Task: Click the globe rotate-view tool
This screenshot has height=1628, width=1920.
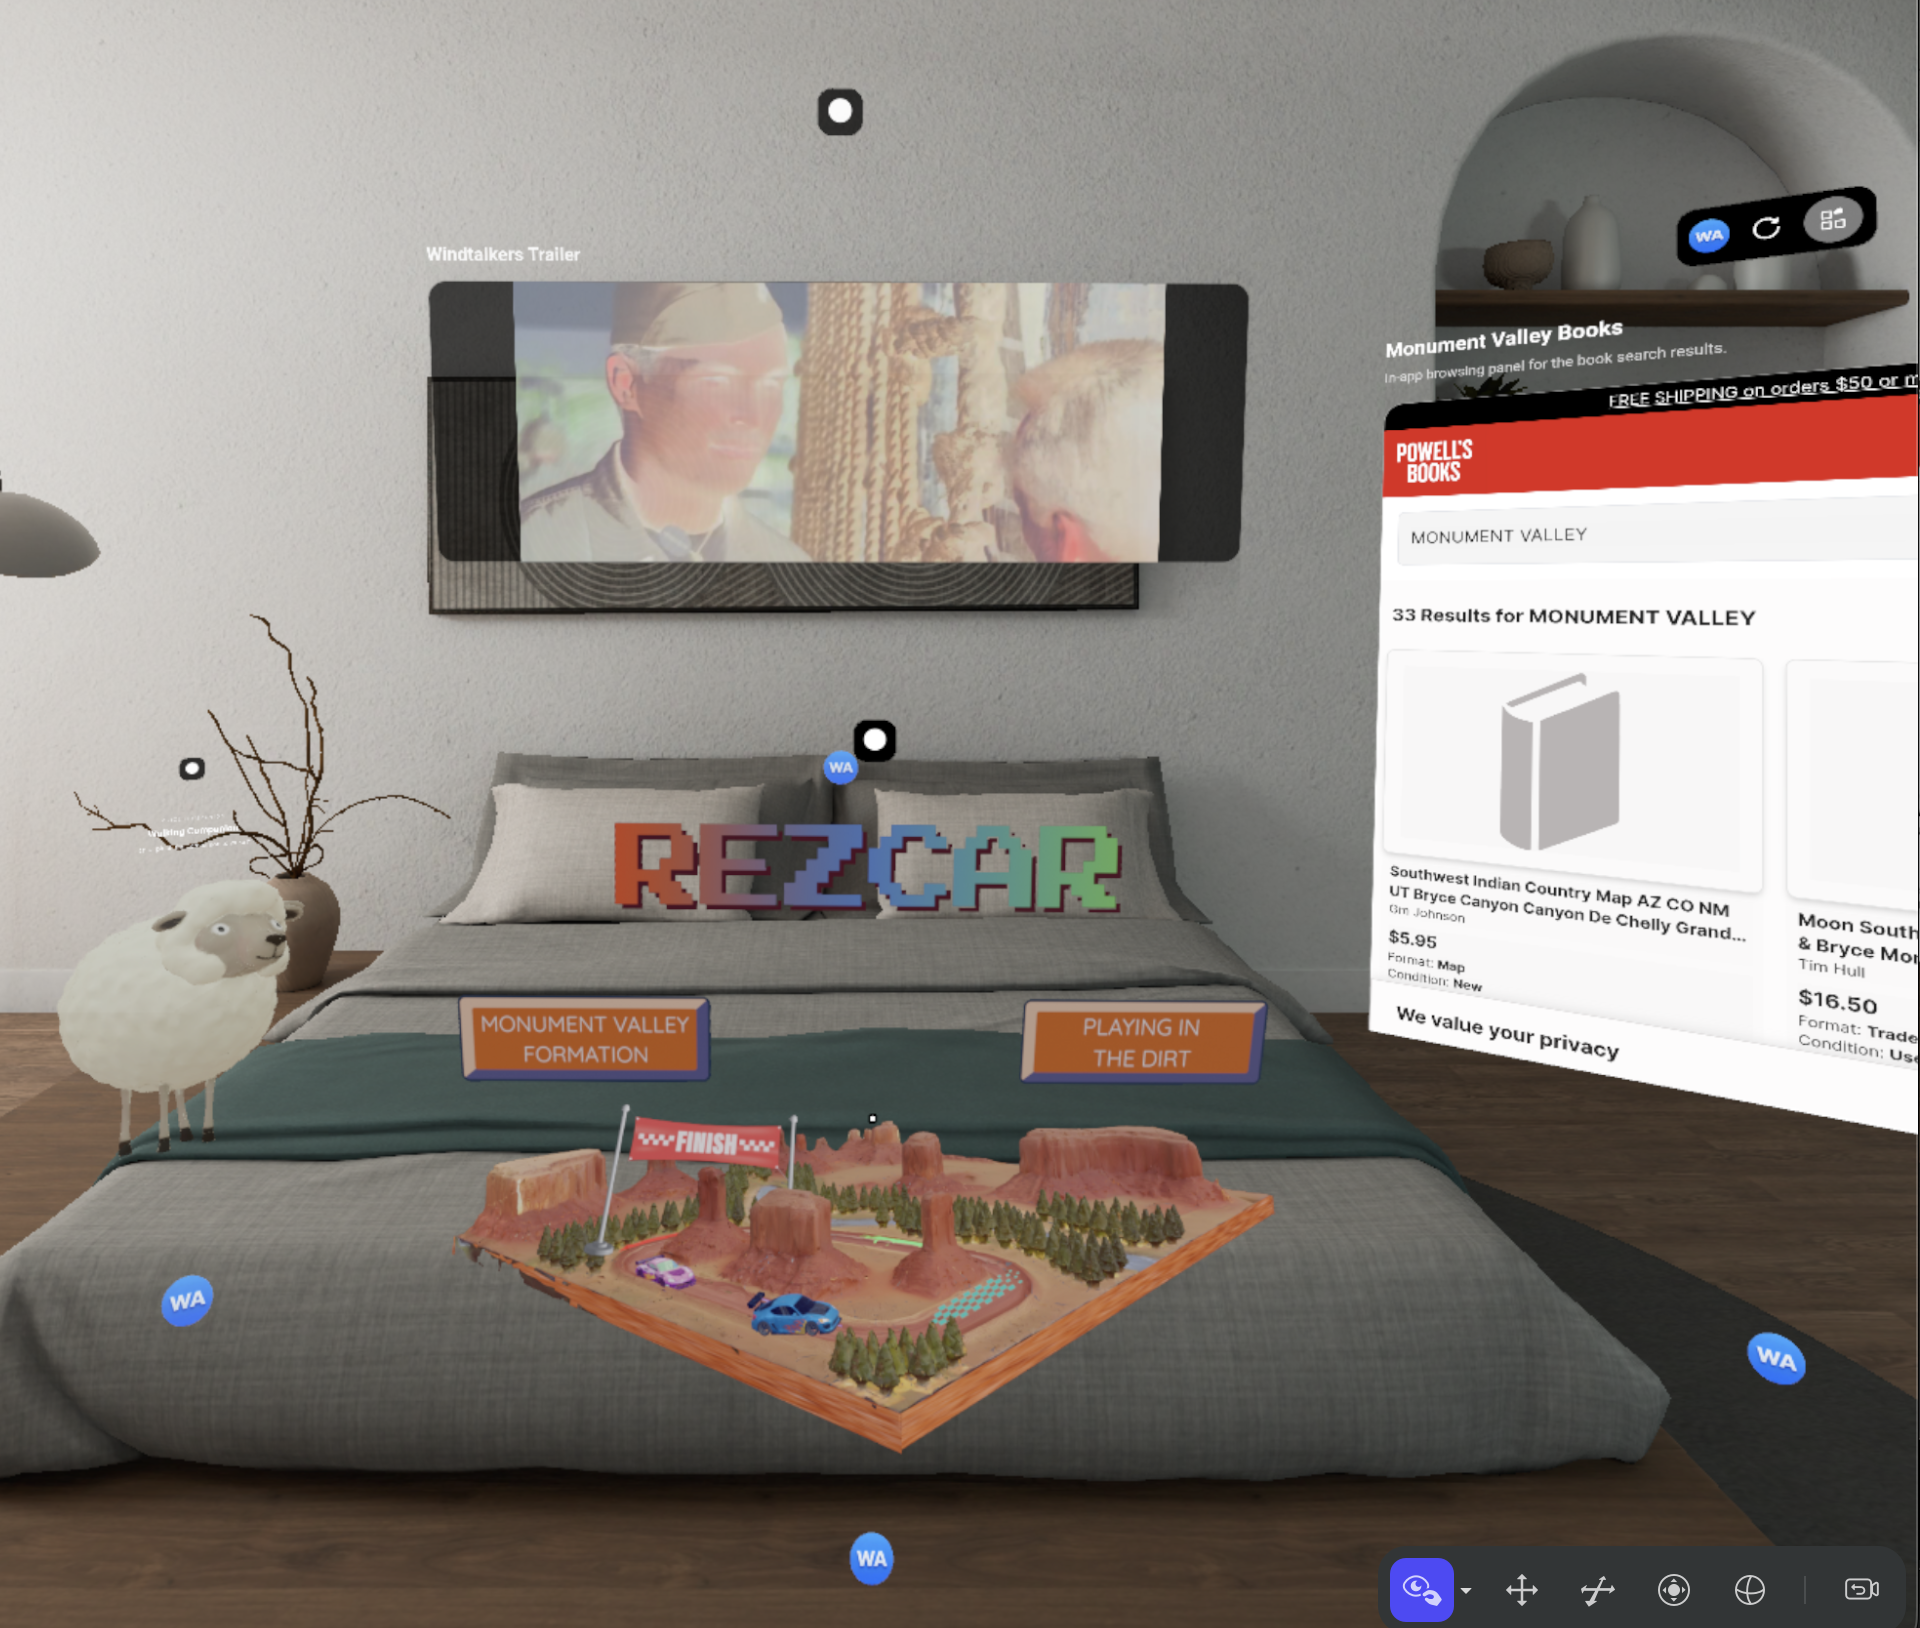Action: coord(1749,1590)
